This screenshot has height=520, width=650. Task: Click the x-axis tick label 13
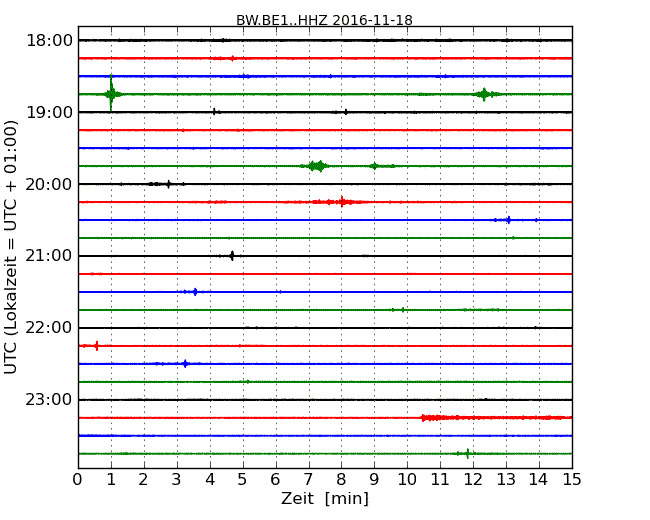coord(506,480)
